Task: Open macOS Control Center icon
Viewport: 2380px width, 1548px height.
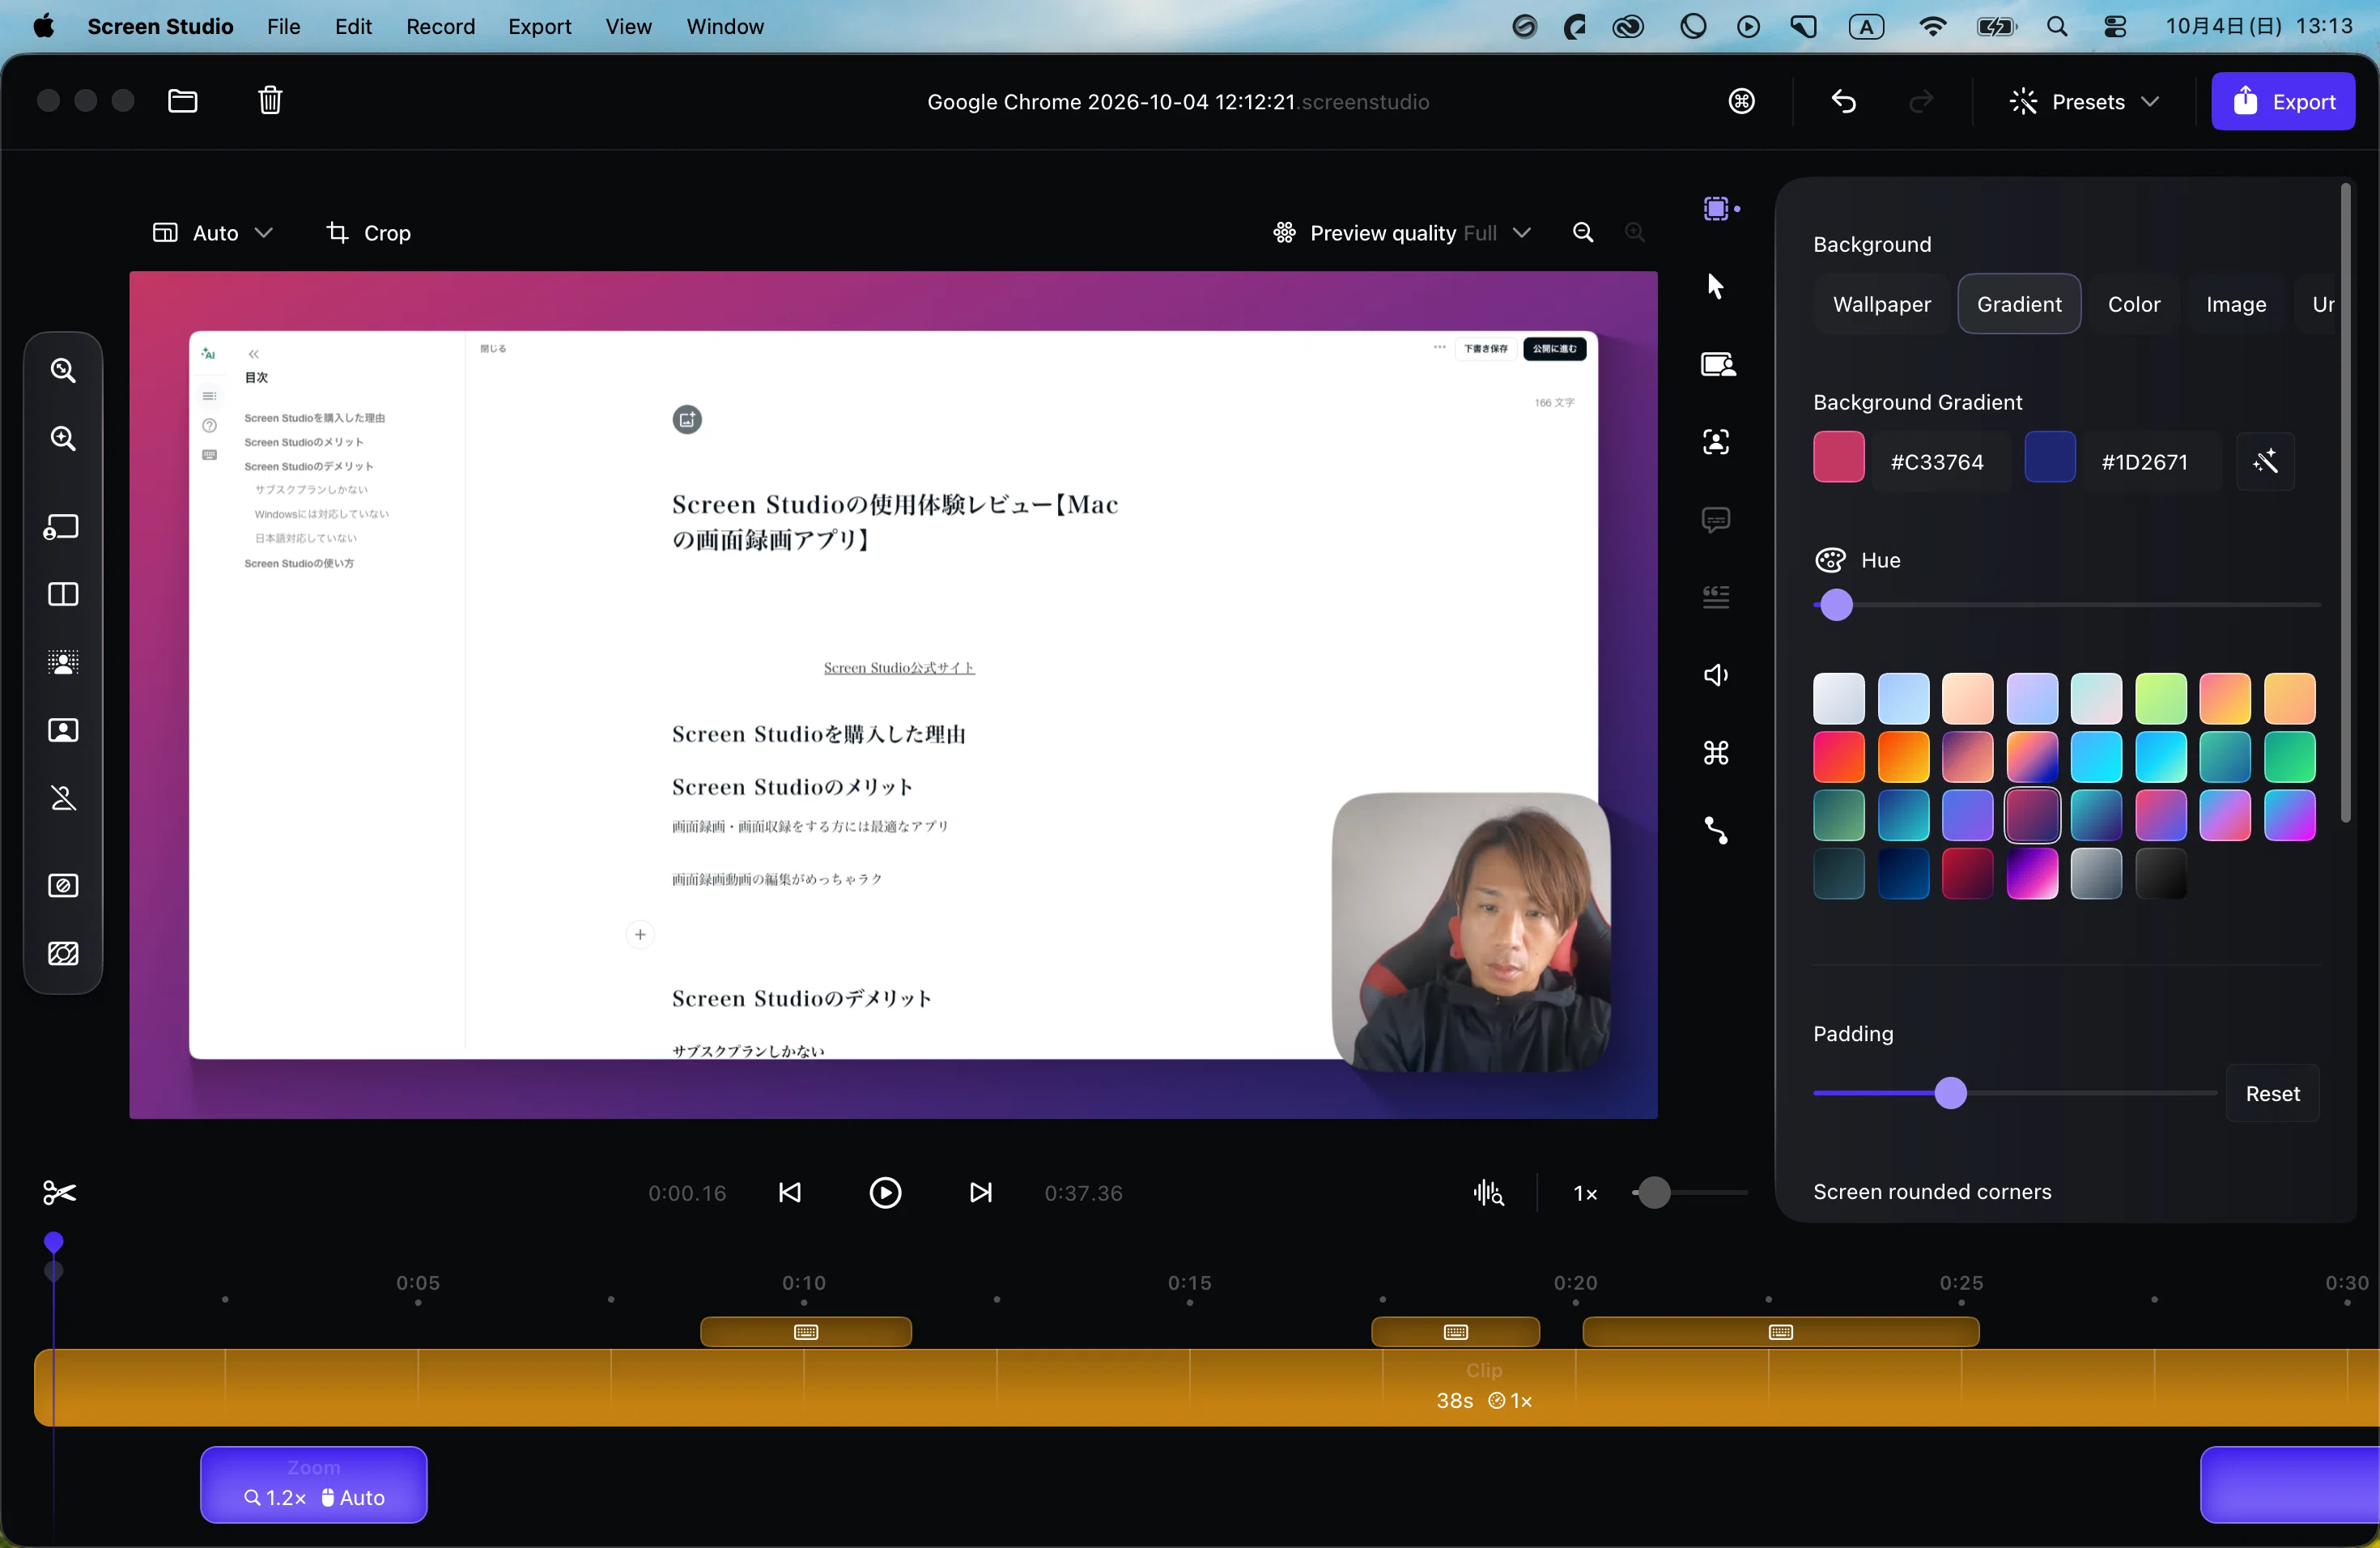Action: click(2114, 27)
